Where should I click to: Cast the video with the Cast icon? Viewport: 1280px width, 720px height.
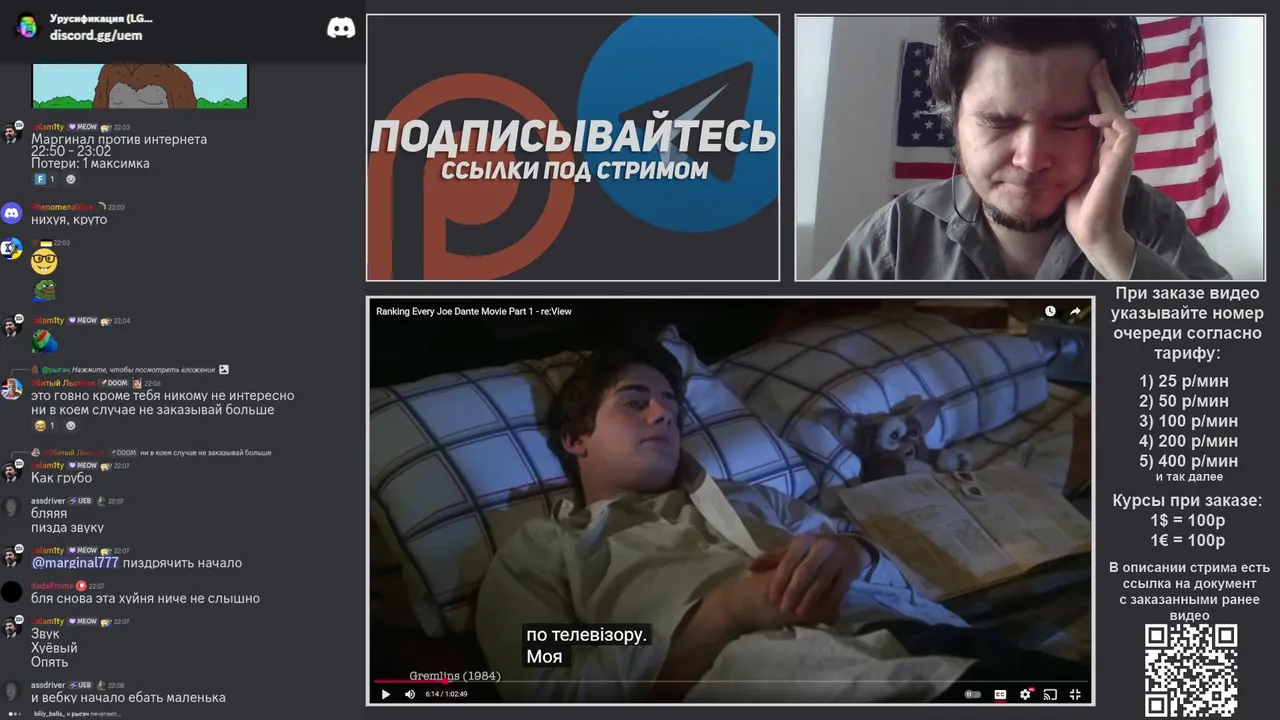click(1050, 694)
